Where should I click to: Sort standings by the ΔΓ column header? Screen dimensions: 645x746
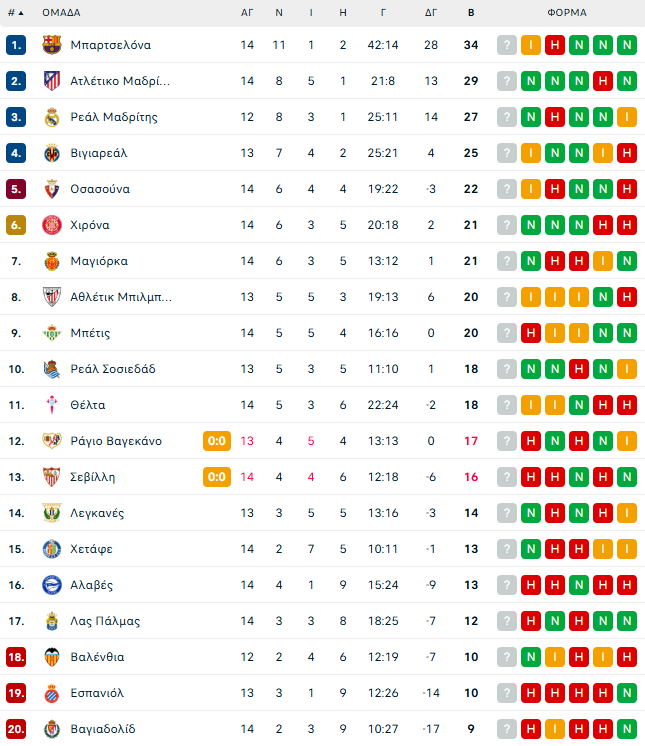(431, 13)
